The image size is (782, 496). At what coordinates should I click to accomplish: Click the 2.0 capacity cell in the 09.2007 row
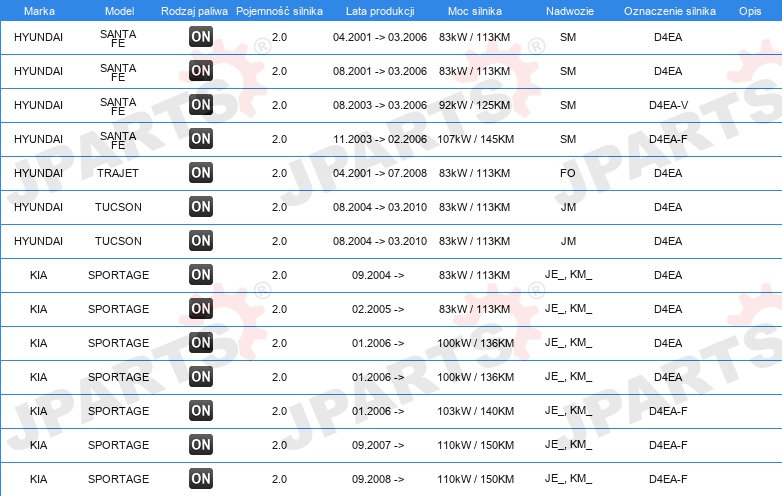[279, 445]
